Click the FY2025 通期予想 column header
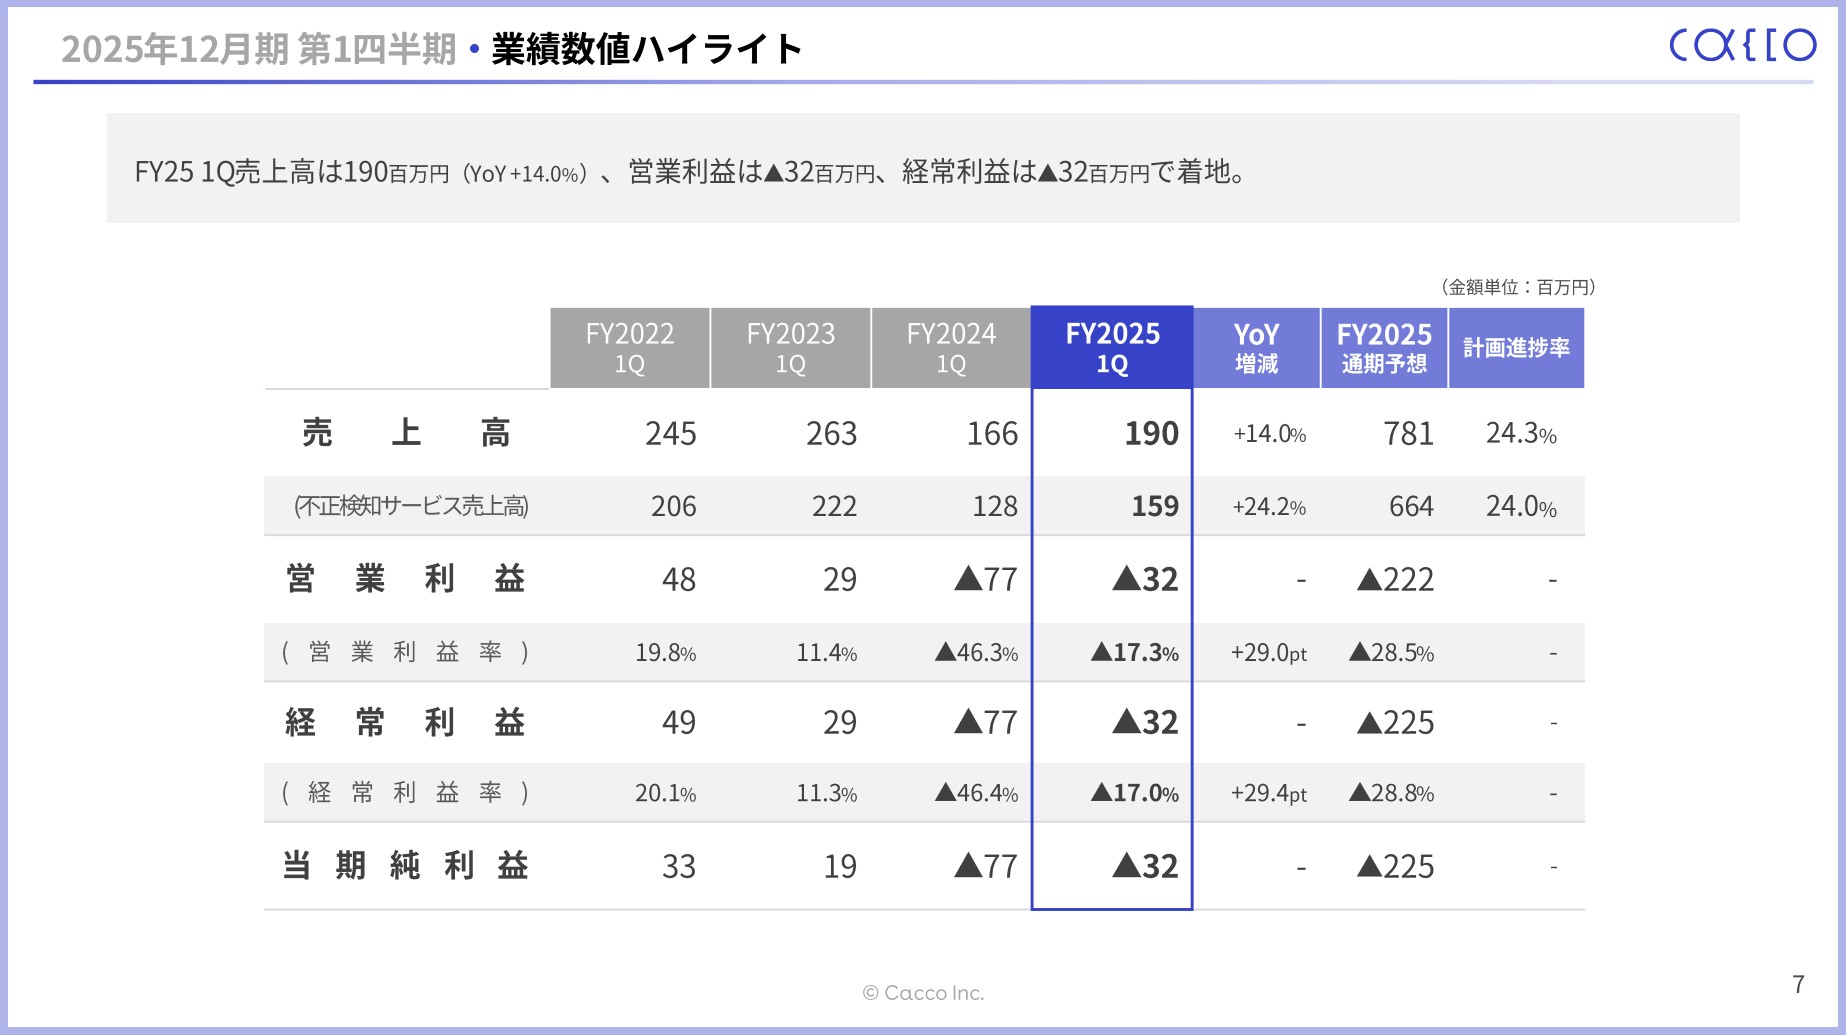This screenshot has width=1846, height=1035. coord(1385,347)
